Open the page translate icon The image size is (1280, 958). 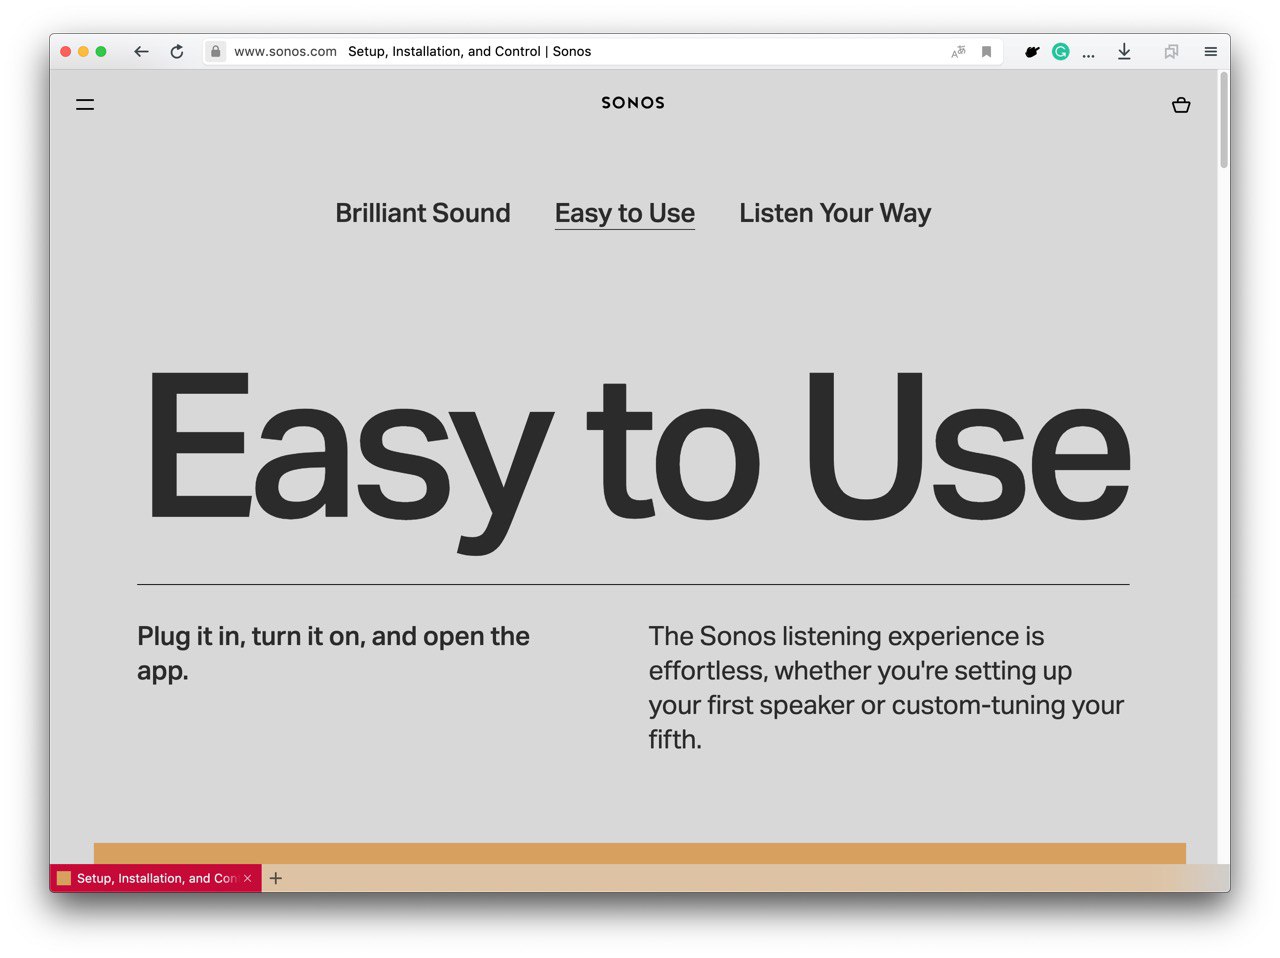click(958, 52)
